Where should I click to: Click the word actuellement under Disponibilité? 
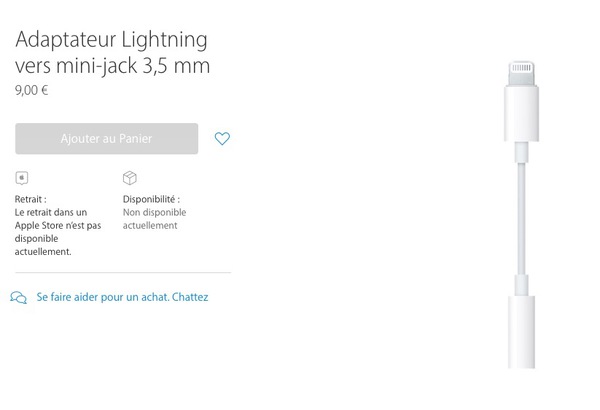[x=150, y=225]
